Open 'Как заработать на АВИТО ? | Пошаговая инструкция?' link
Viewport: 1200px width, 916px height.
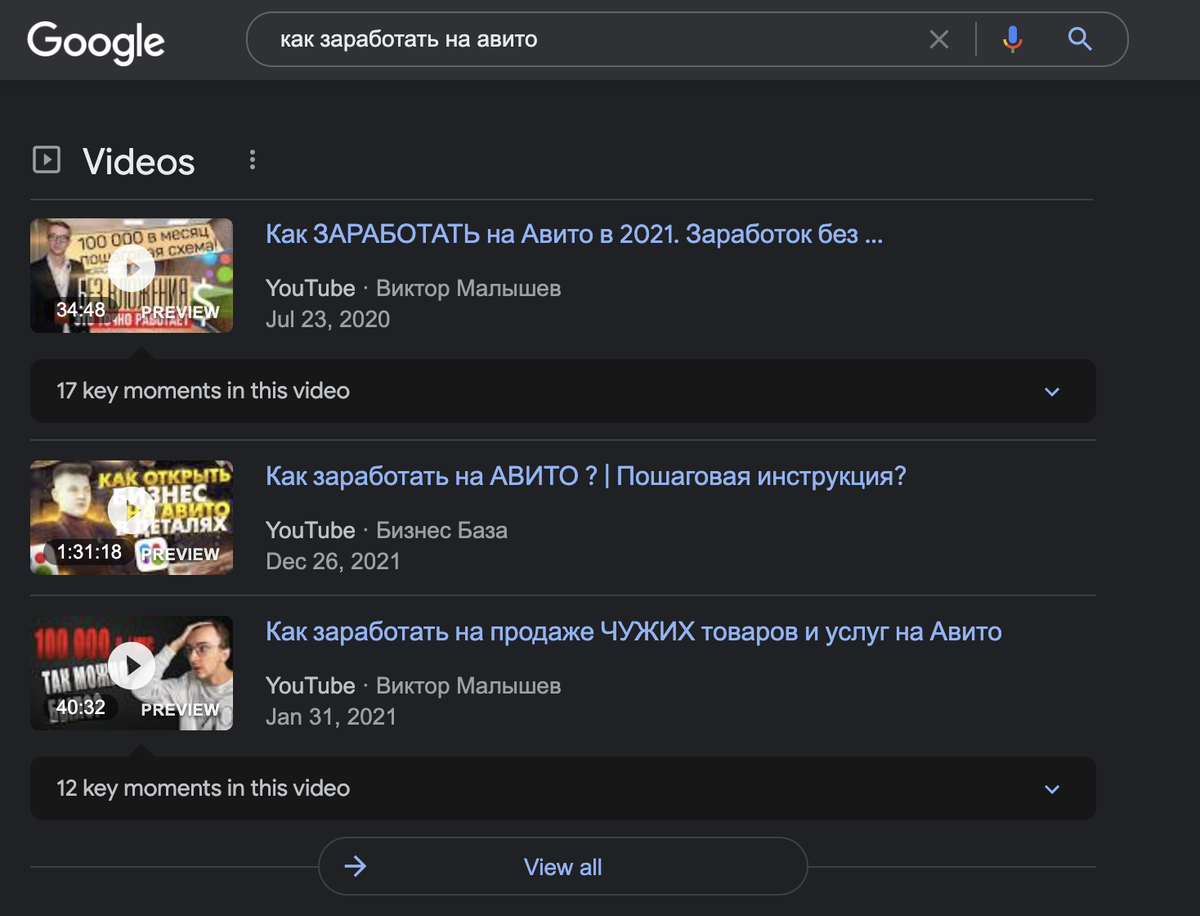(x=586, y=476)
